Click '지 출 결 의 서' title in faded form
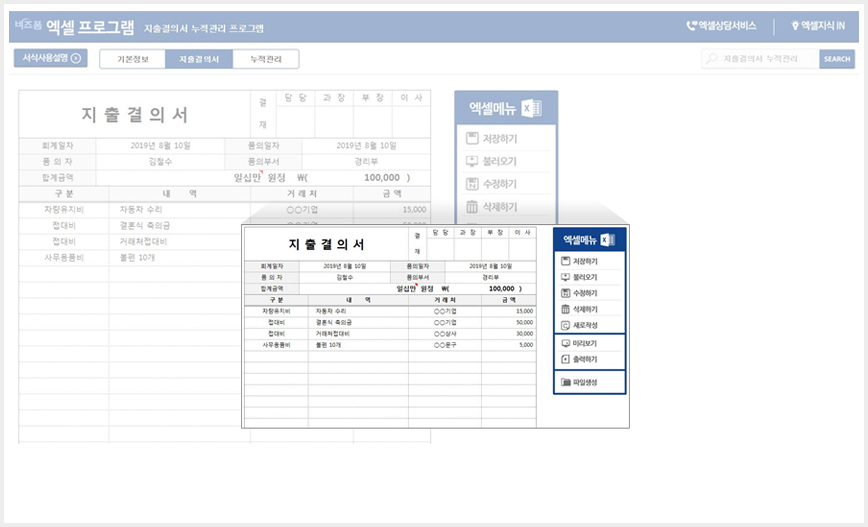 point(135,115)
